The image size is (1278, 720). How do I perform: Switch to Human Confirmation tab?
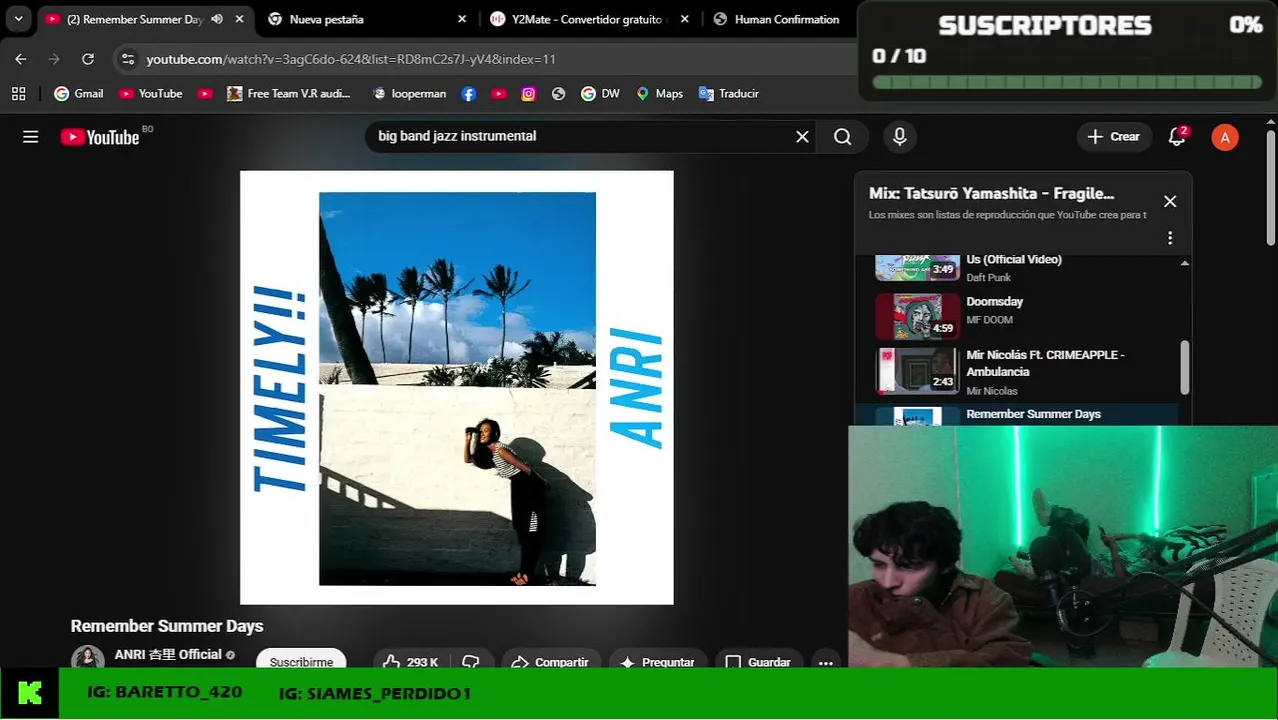click(780, 19)
